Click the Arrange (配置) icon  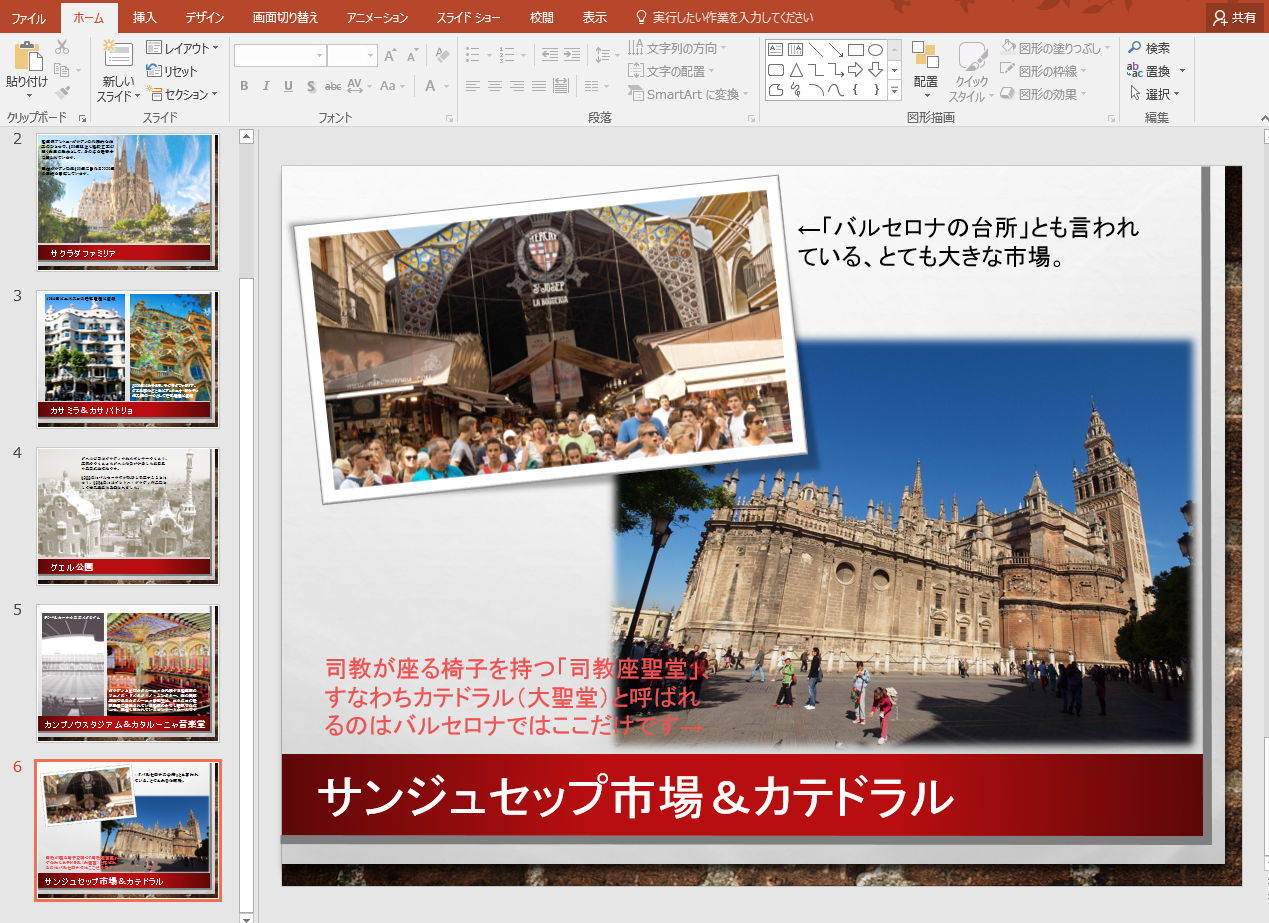[x=925, y=57]
